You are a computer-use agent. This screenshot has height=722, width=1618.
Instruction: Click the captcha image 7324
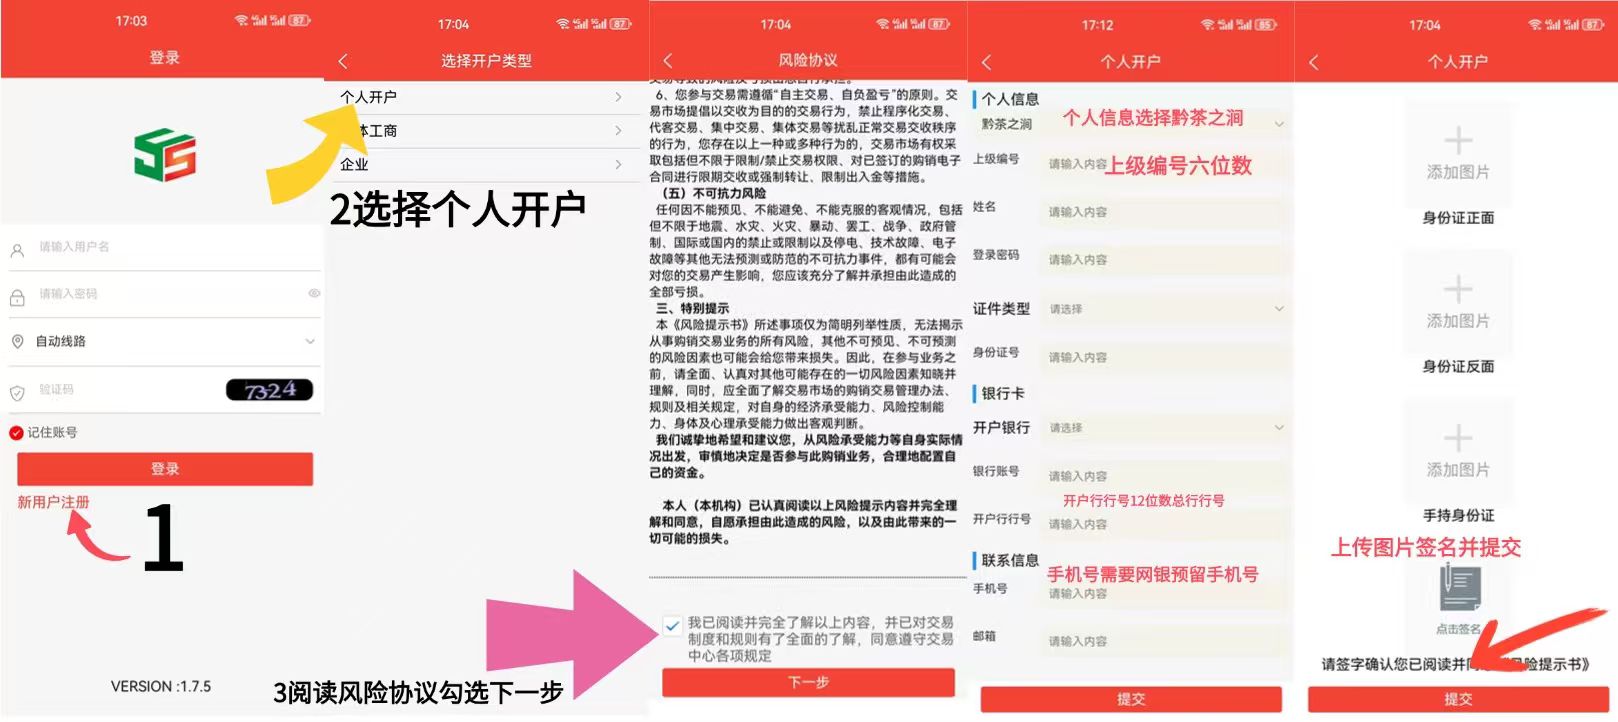[x=269, y=390]
